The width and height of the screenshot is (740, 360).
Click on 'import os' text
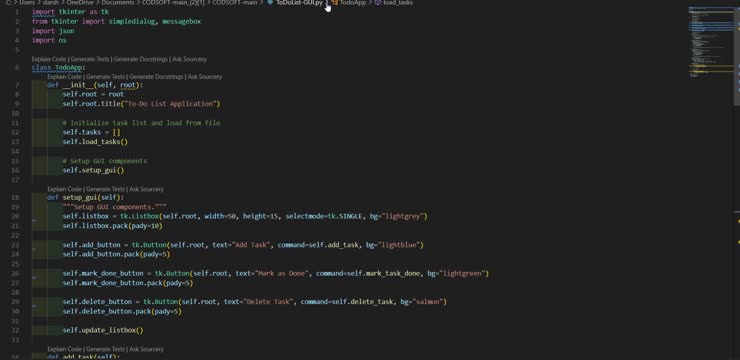[49, 41]
